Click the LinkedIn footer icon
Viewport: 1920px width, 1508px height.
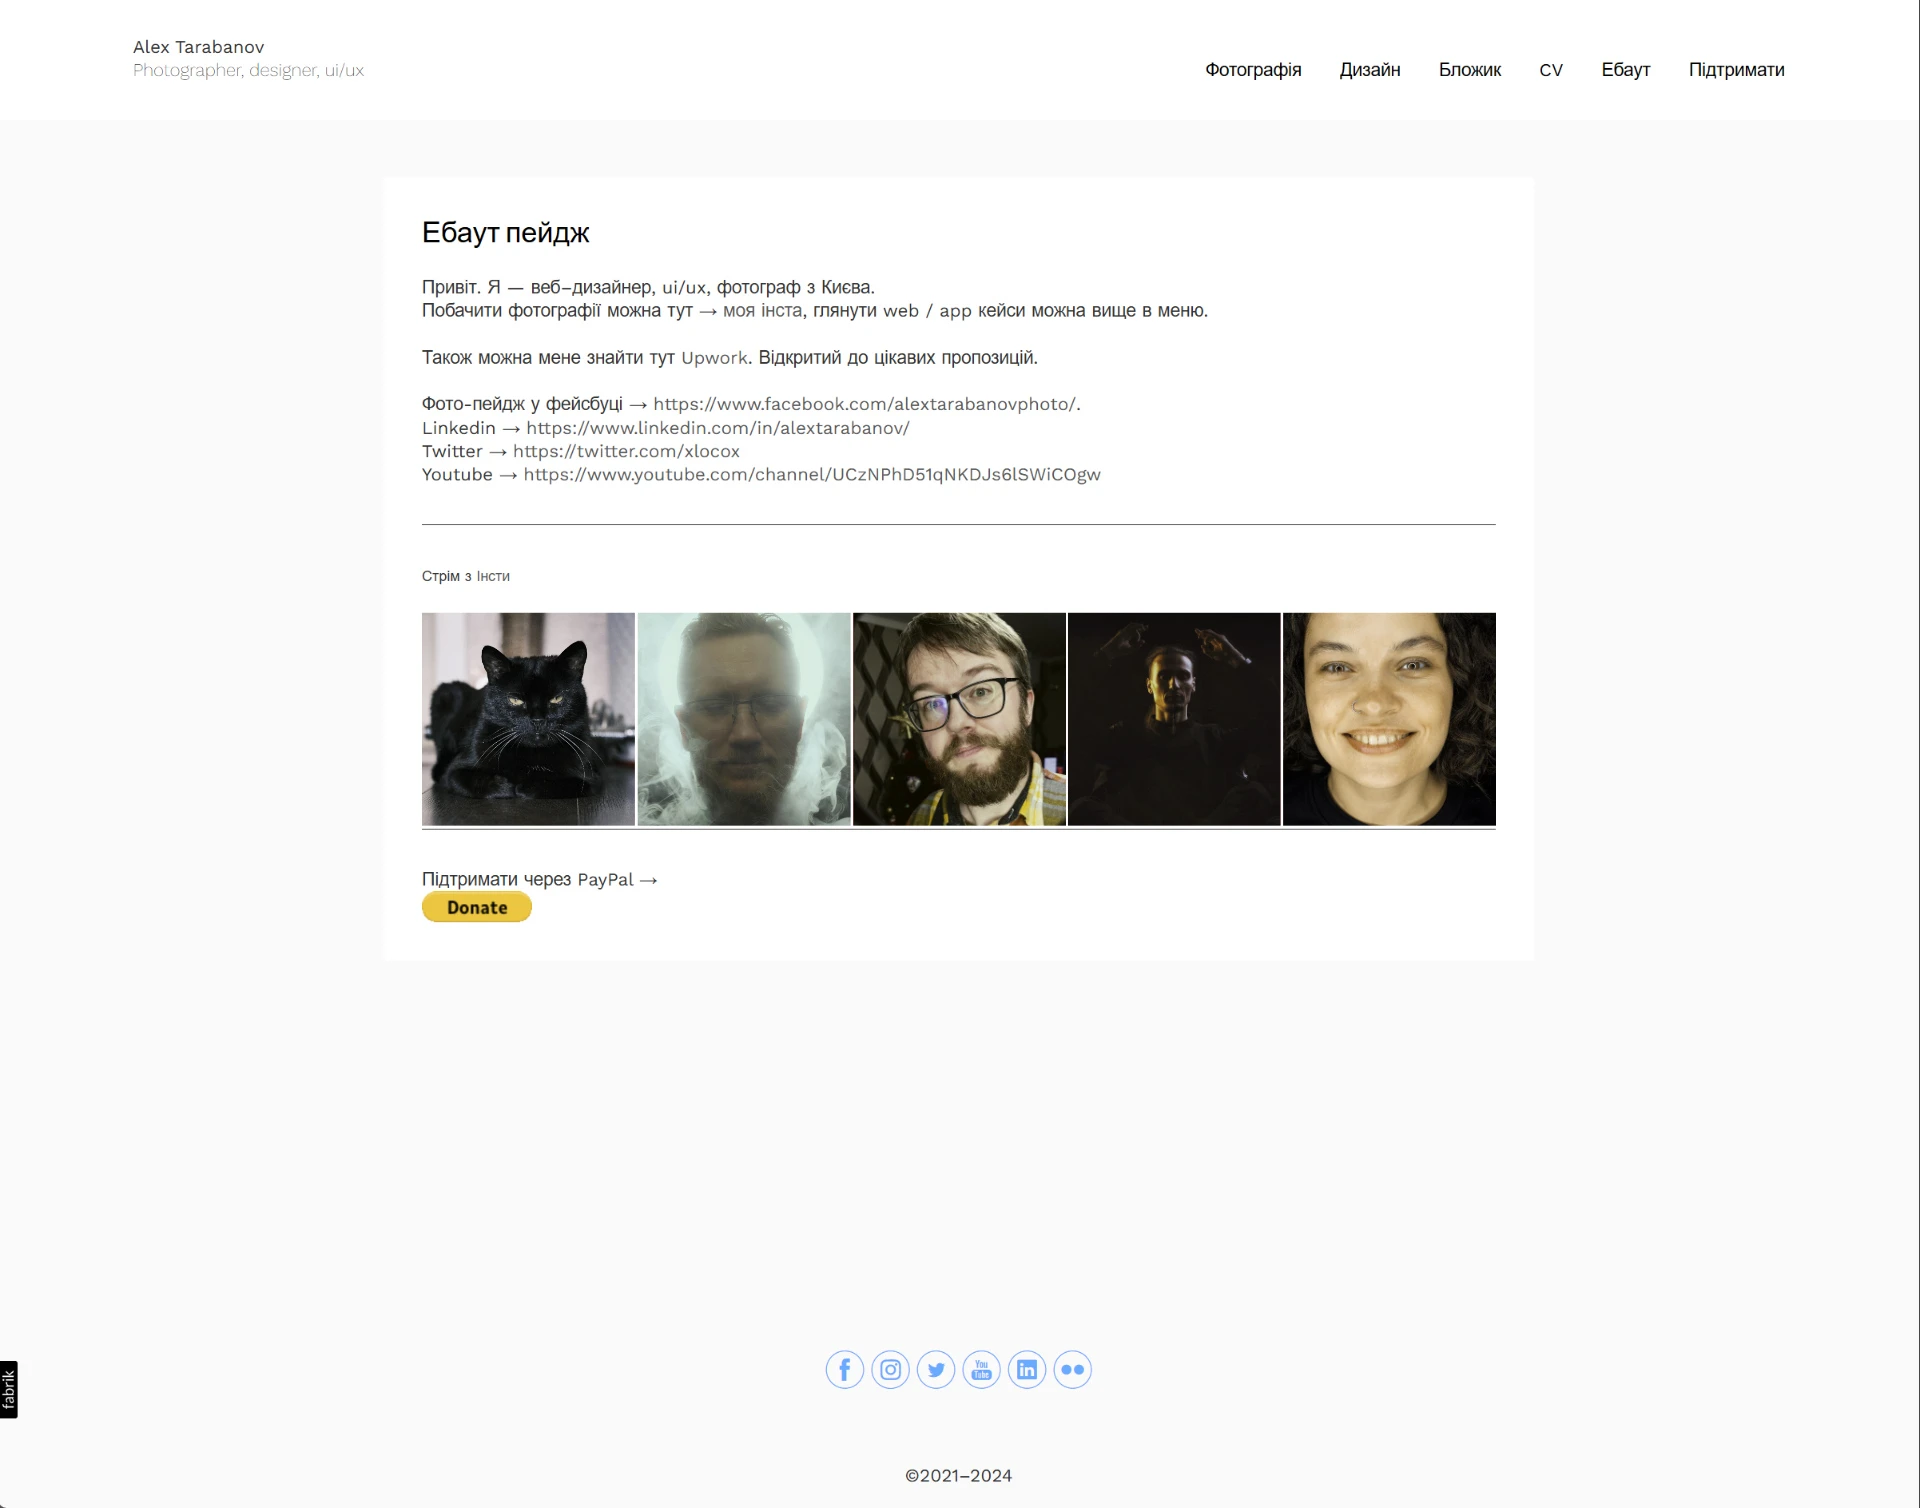tap(1027, 1370)
